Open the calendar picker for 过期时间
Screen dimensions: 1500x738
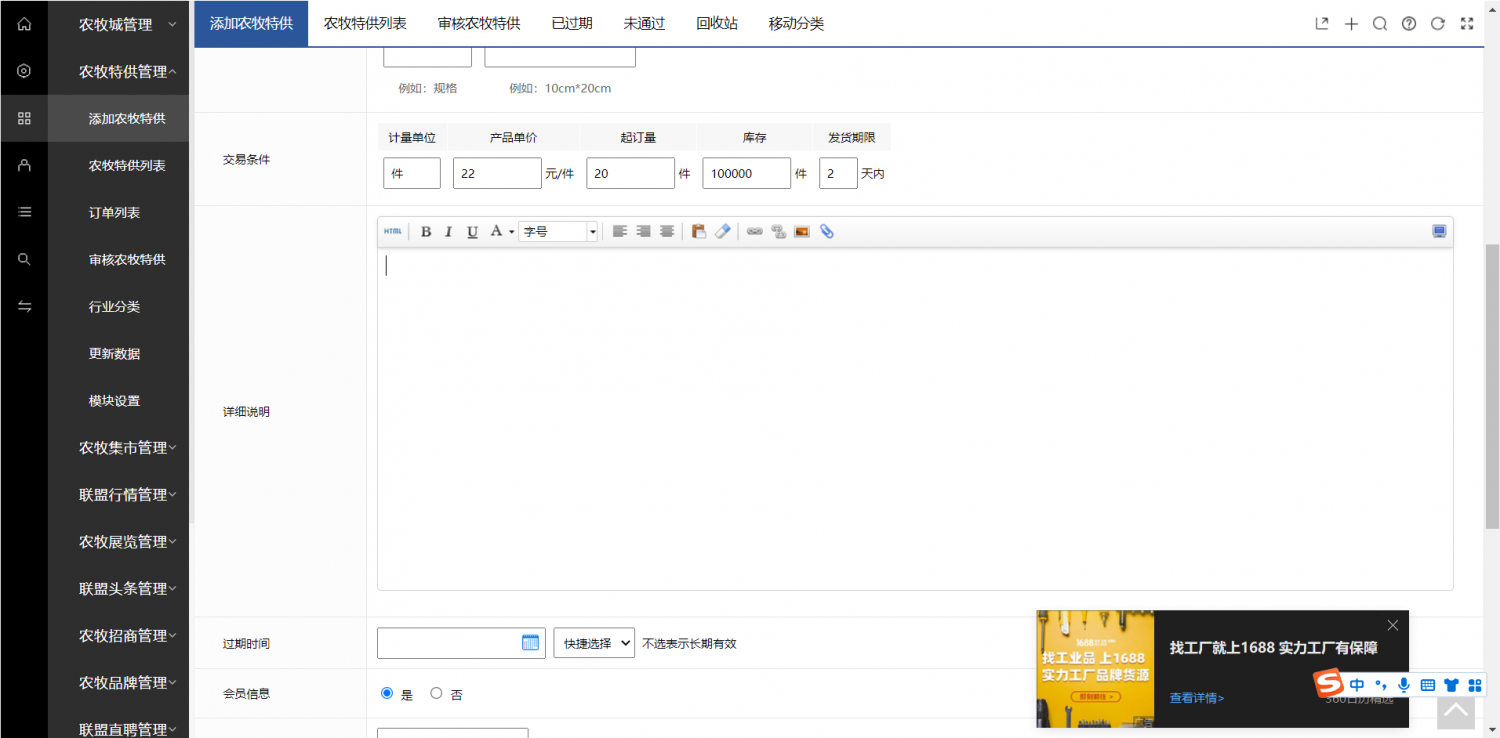pos(530,643)
